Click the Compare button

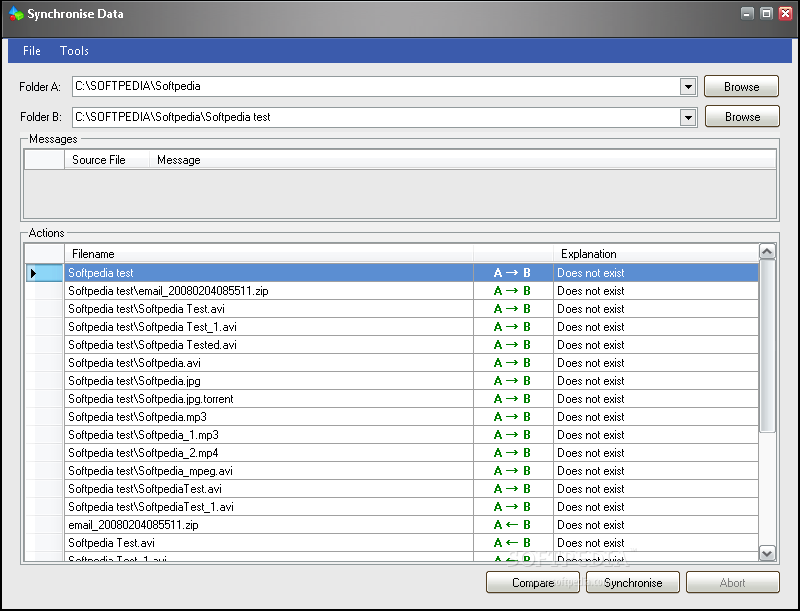(x=533, y=582)
